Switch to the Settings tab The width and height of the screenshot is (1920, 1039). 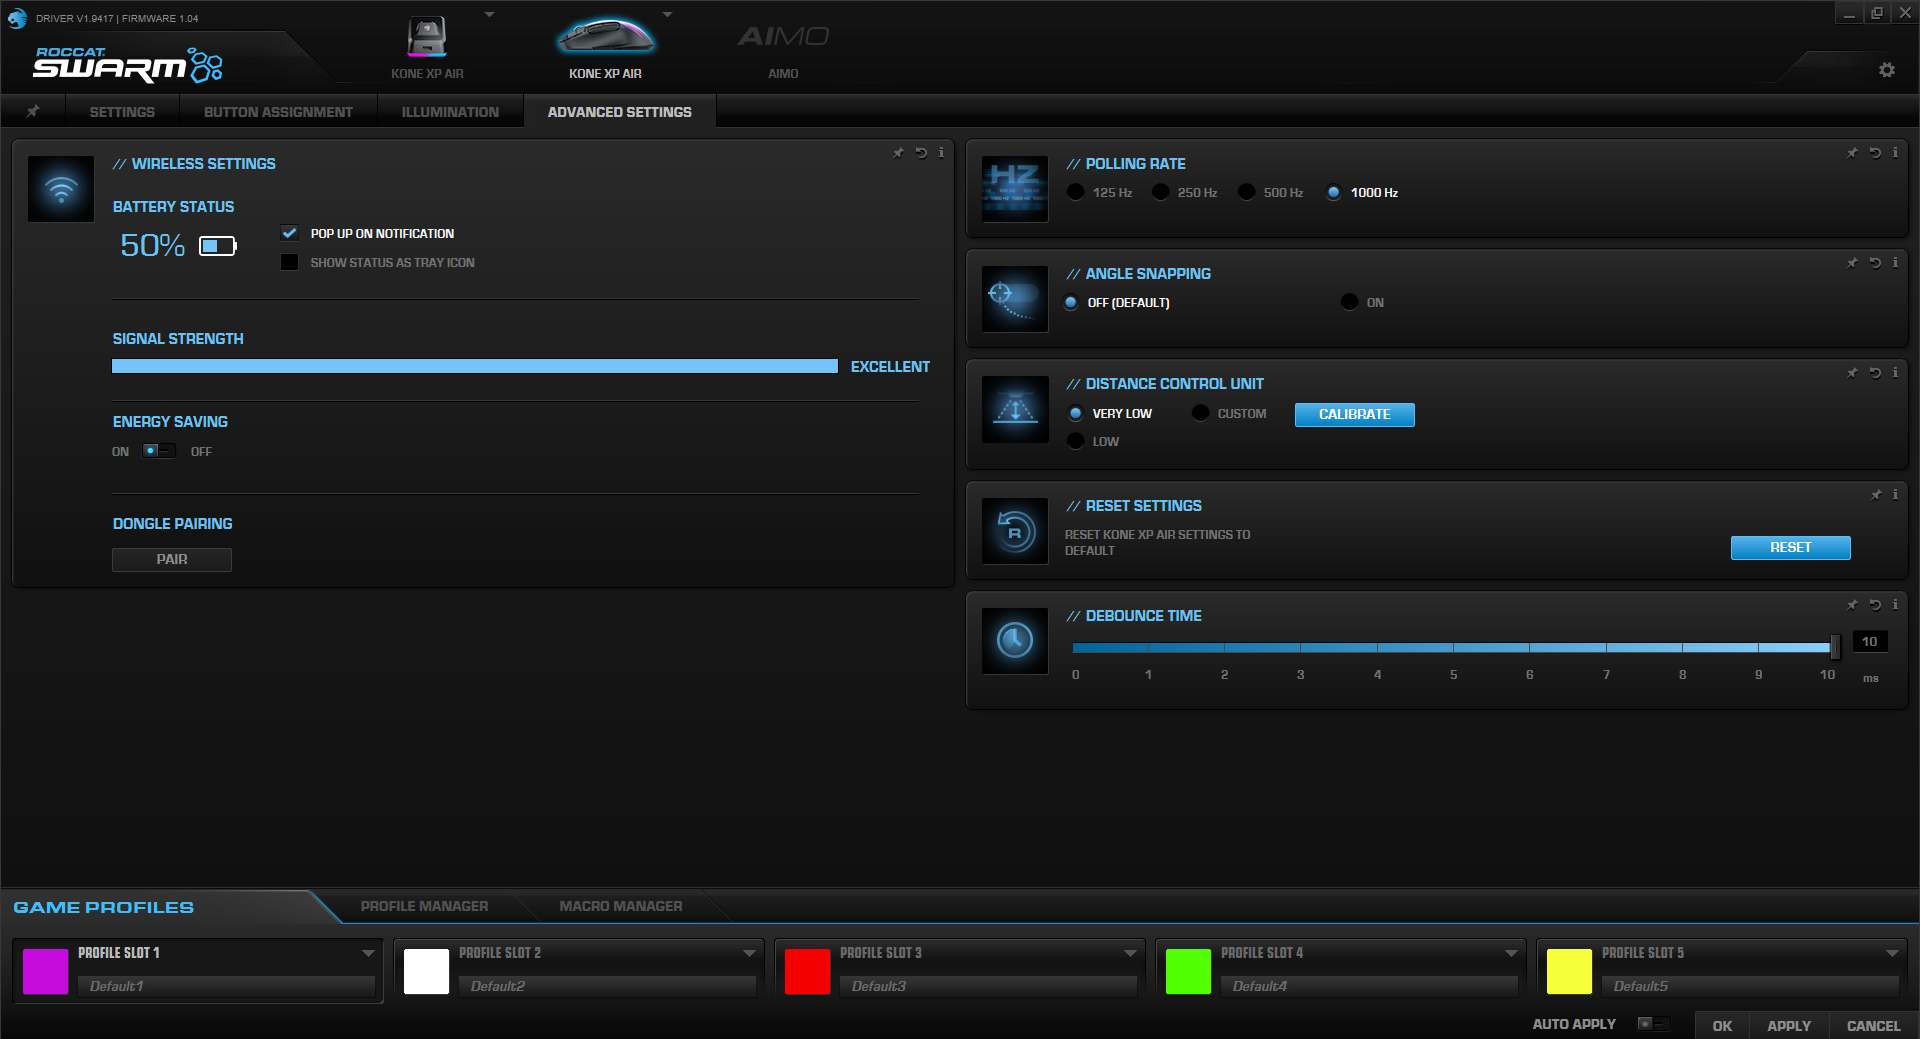pos(122,112)
